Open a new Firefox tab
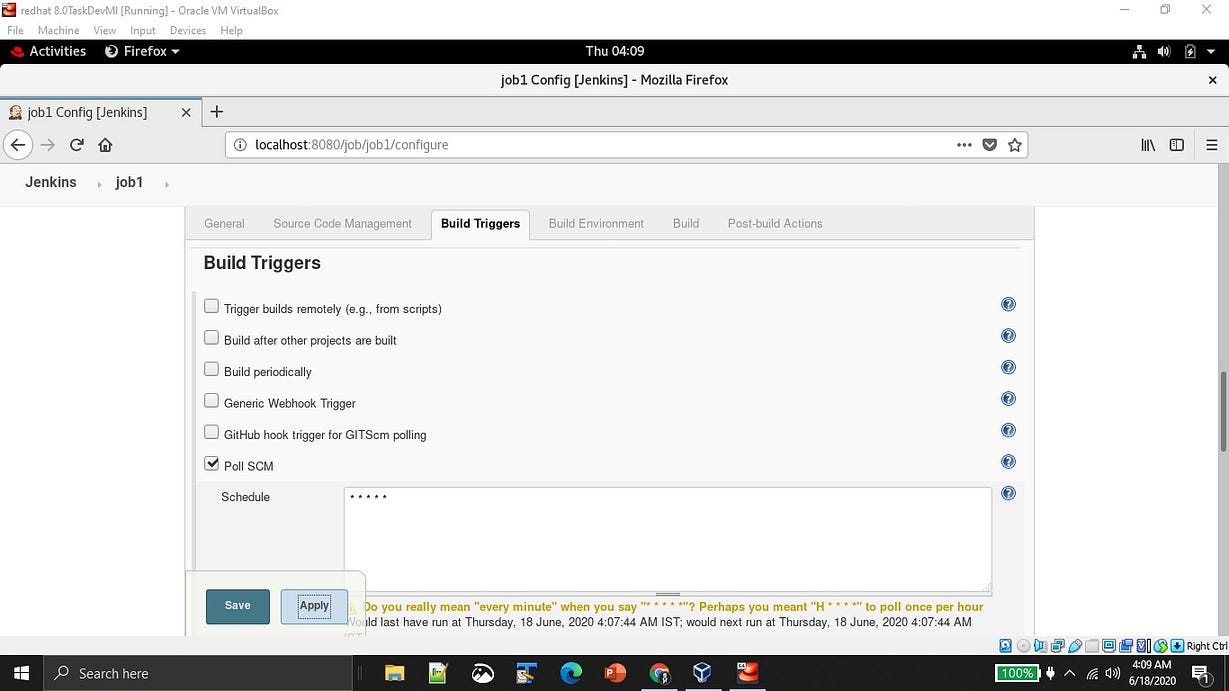 [217, 112]
